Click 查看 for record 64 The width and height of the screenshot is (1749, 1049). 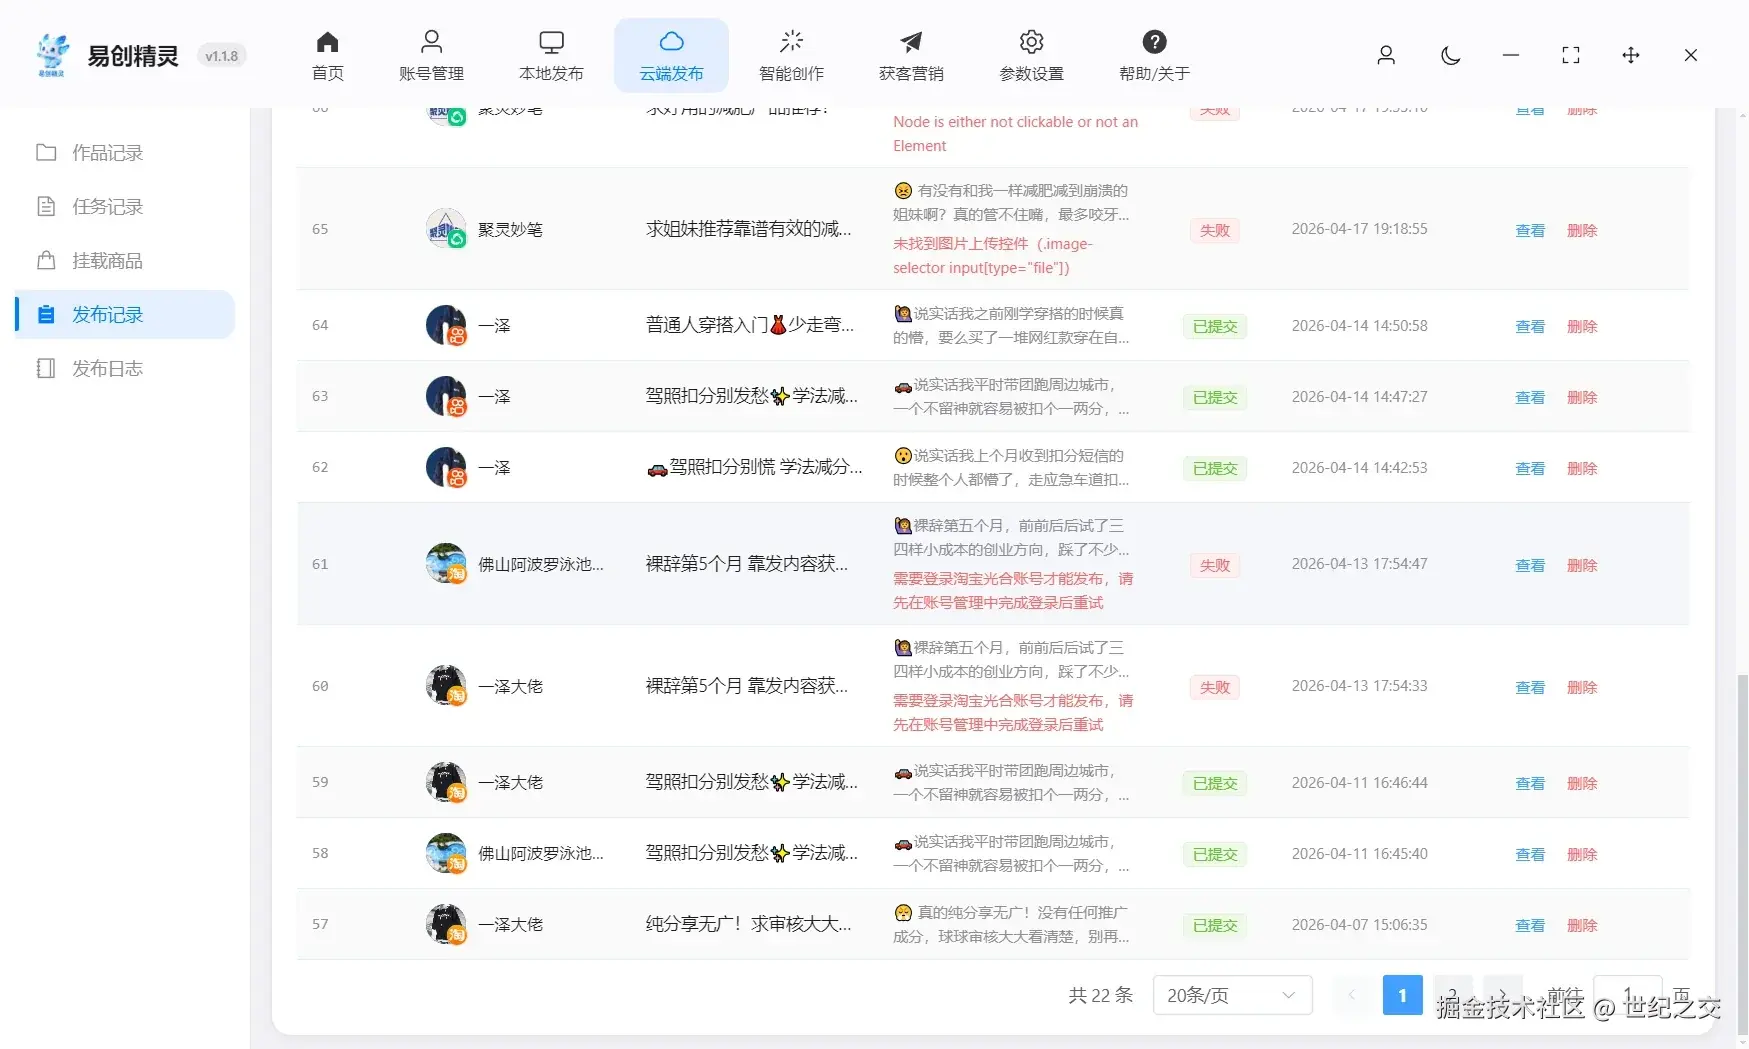coord(1530,326)
